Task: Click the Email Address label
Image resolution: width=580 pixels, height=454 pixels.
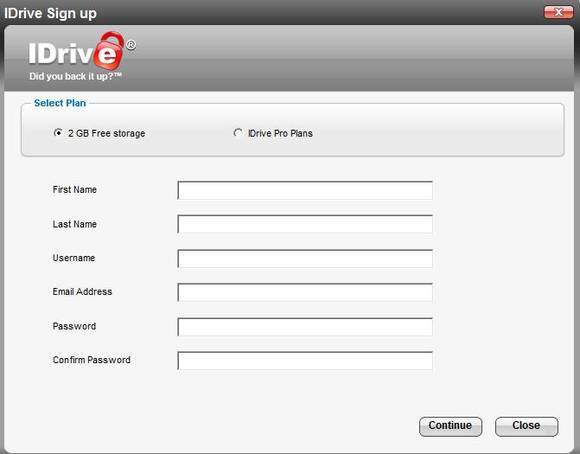Action: pyautogui.click(x=82, y=292)
